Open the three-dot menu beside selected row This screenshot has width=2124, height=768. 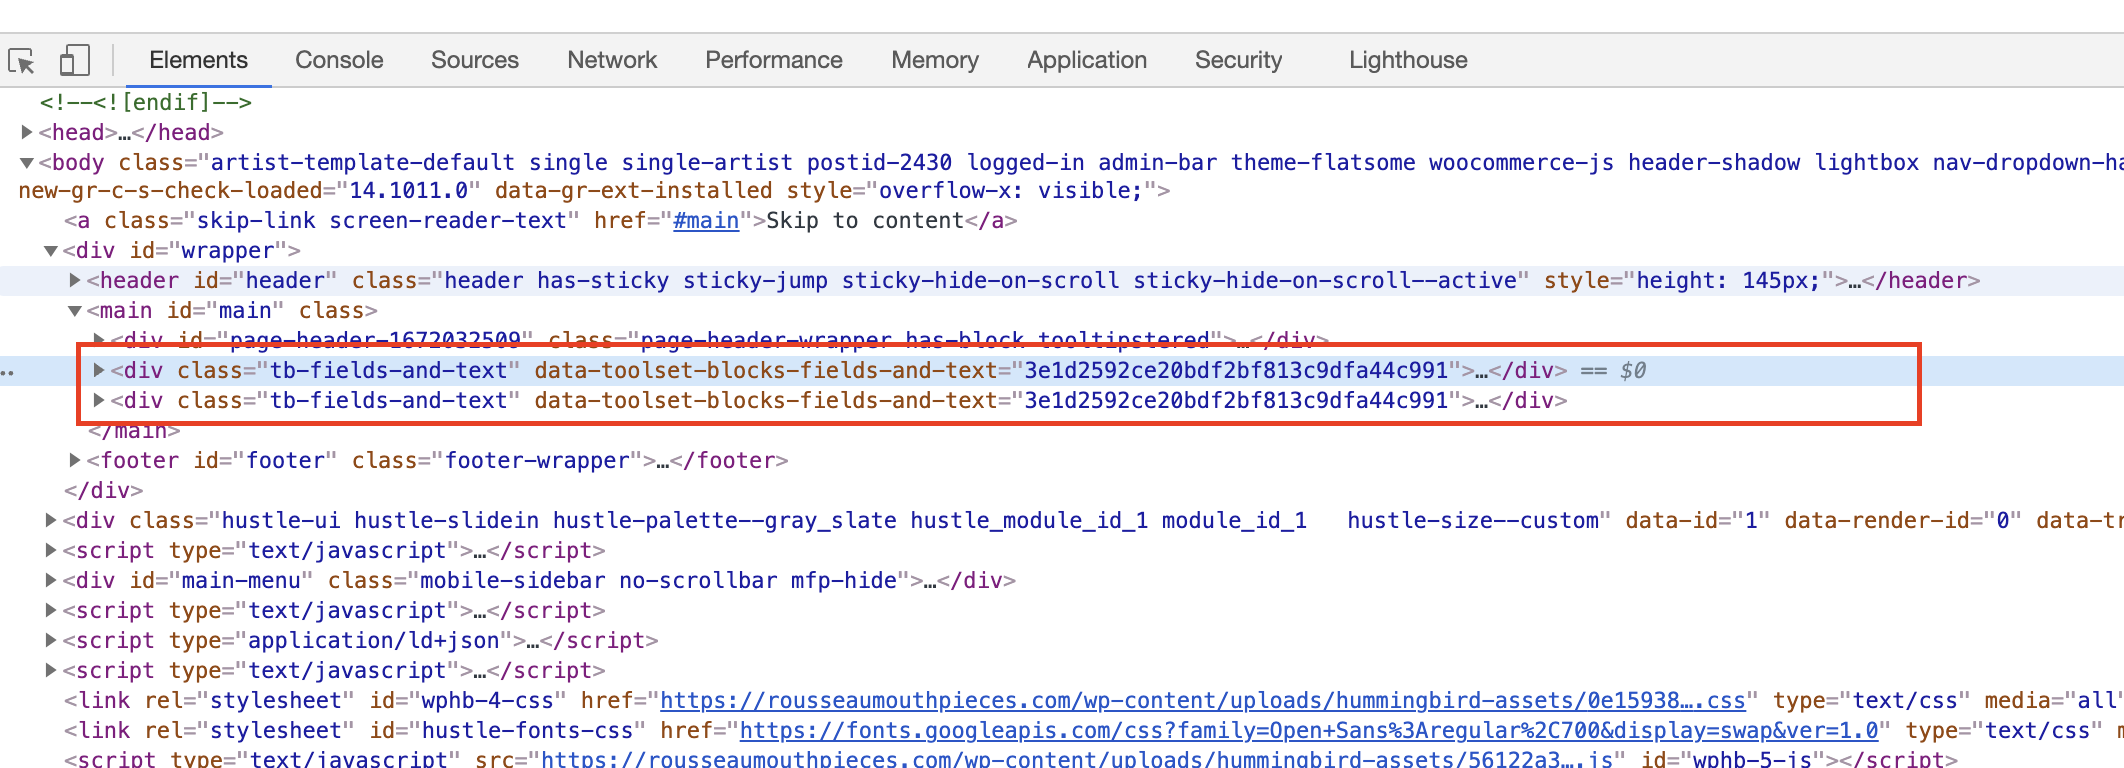click(x=8, y=372)
